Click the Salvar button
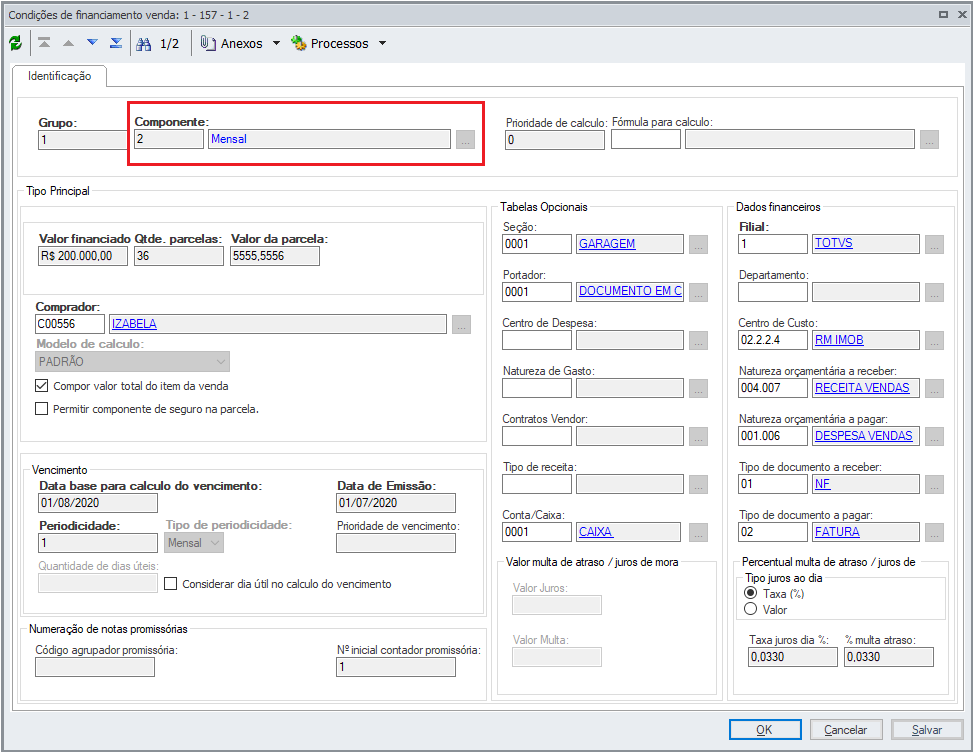Screen dimensions: 973x752 tap(926, 730)
